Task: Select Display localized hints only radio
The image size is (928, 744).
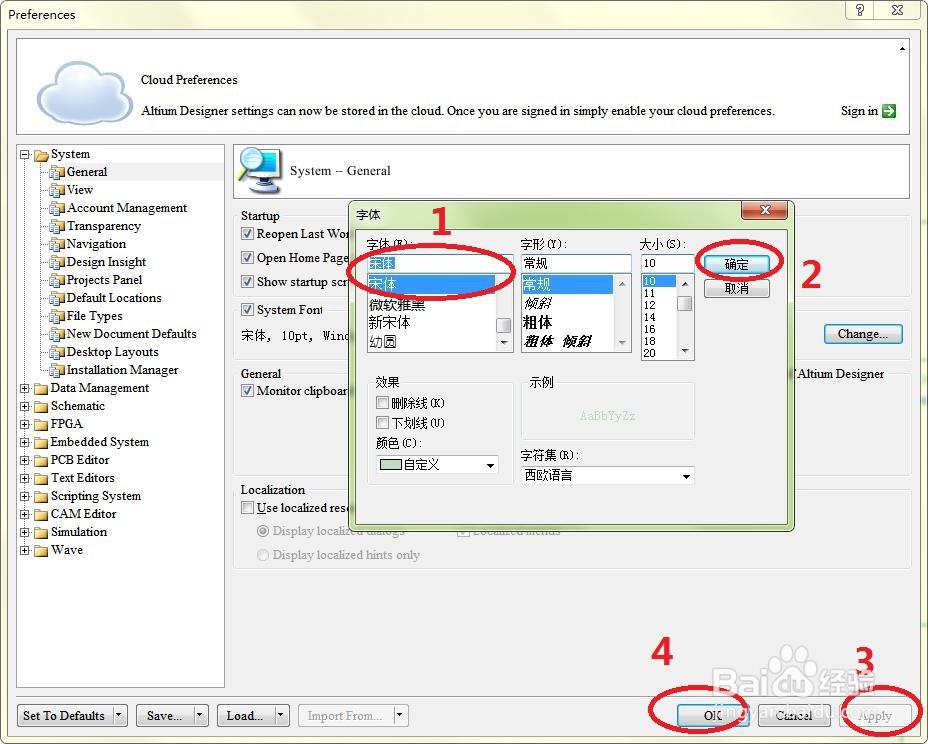Action: coord(263,555)
